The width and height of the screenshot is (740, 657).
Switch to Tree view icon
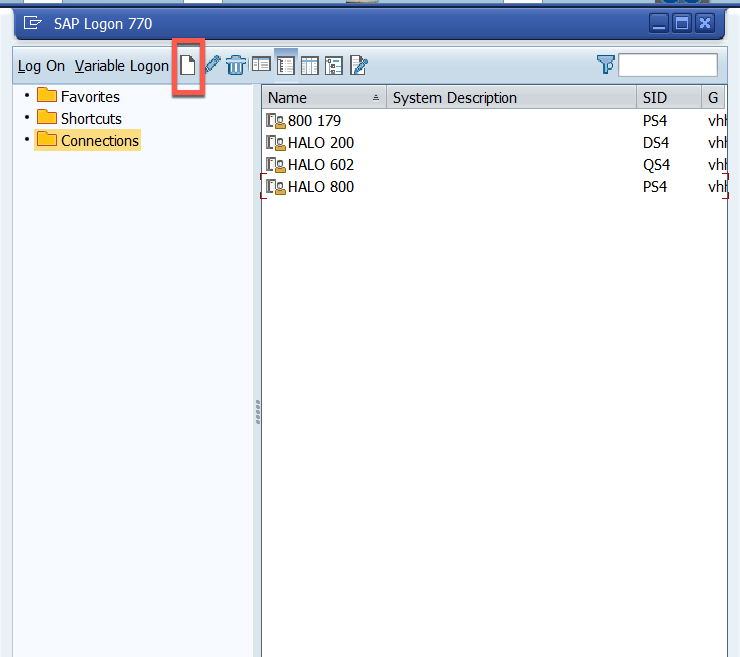tap(334, 66)
